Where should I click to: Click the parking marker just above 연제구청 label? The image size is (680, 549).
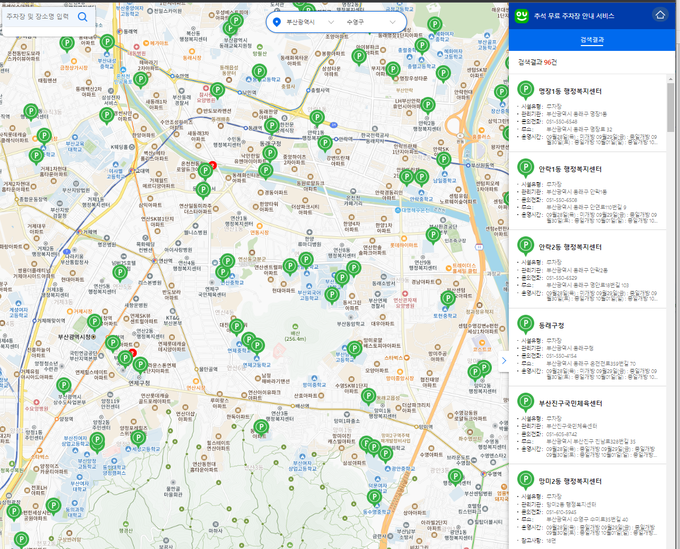[140, 366]
